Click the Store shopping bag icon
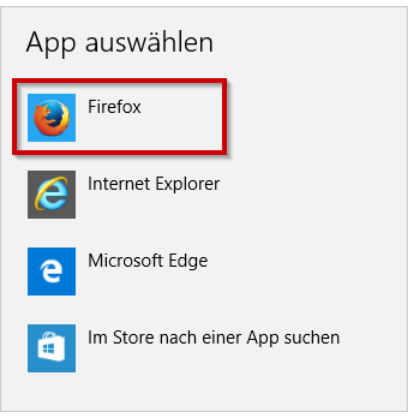The image size is (408, 417). tap(52, 348)
